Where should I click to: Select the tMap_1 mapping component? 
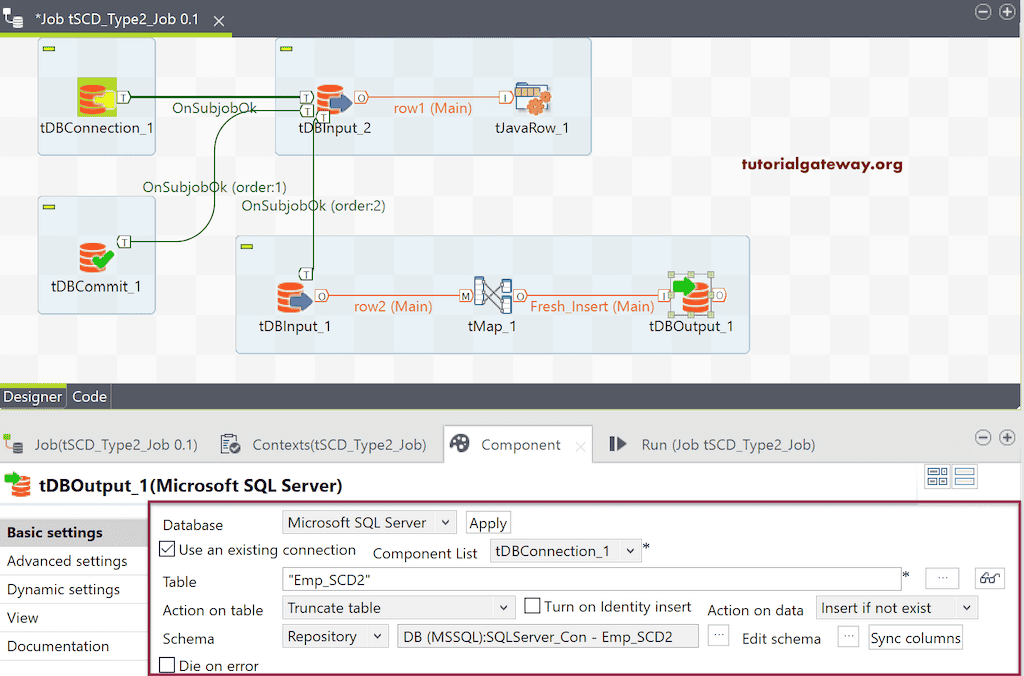[x=492, y=295]
